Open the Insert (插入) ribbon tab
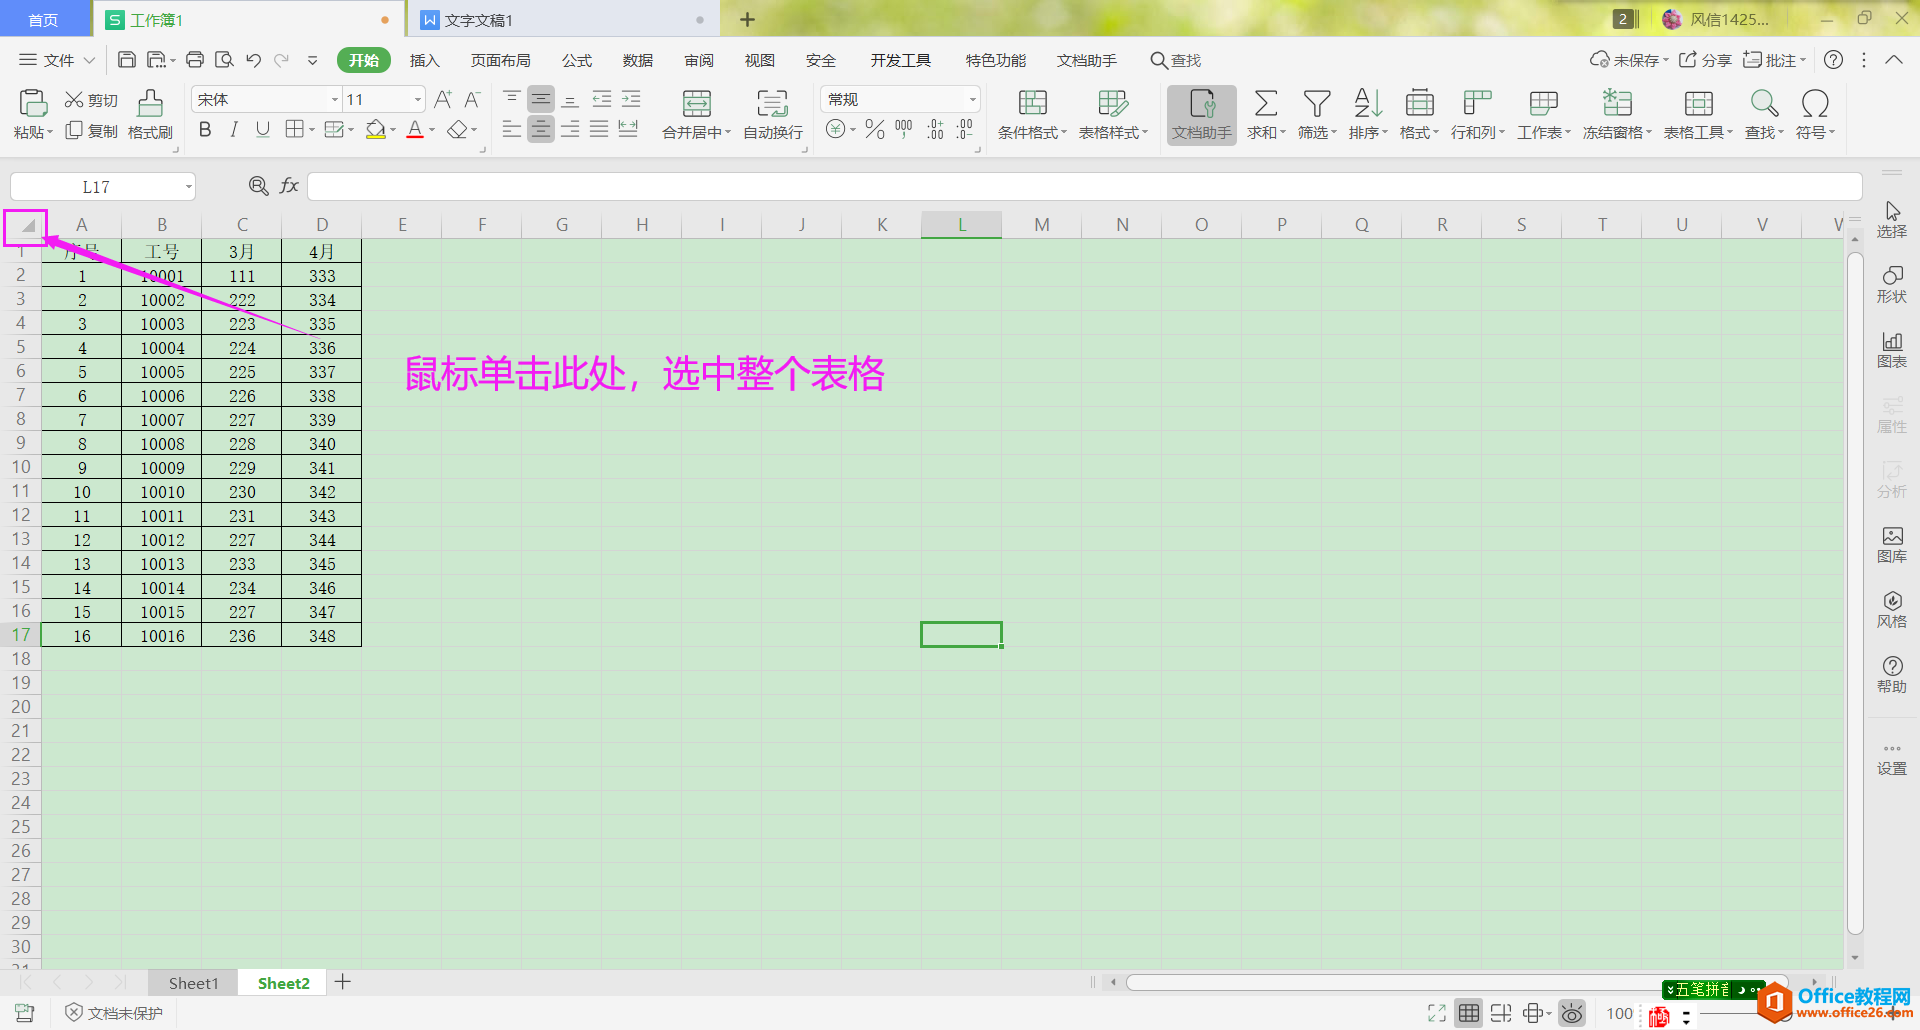Image resolution: width=1920 pixels, height=1030 pixels. [425, 60]
